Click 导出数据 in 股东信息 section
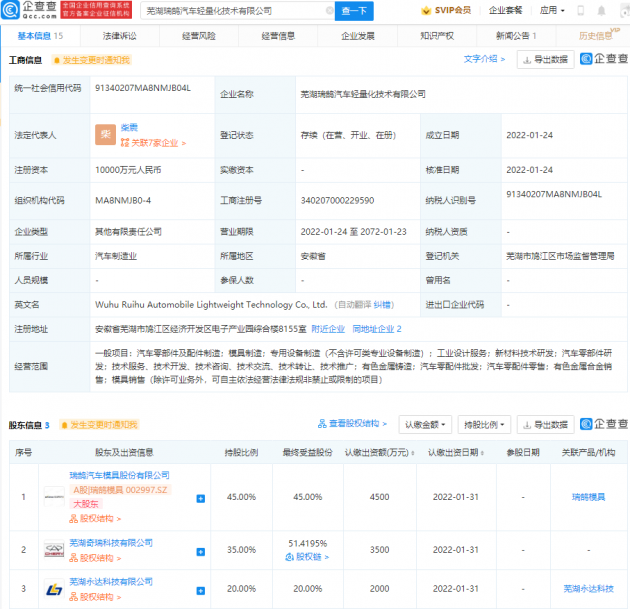This screenshot has height=609, width=630. [545, 425]
